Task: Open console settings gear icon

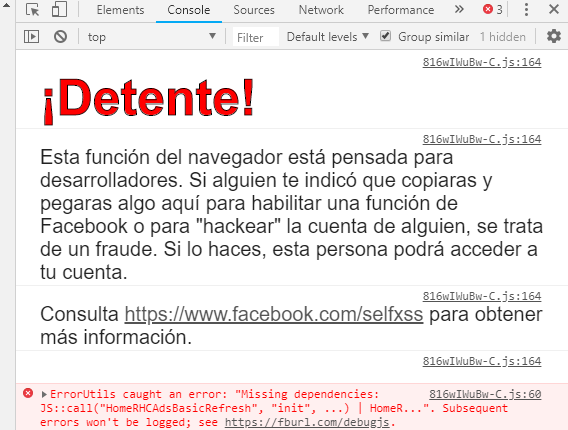Action: click(x=554, y=36)
